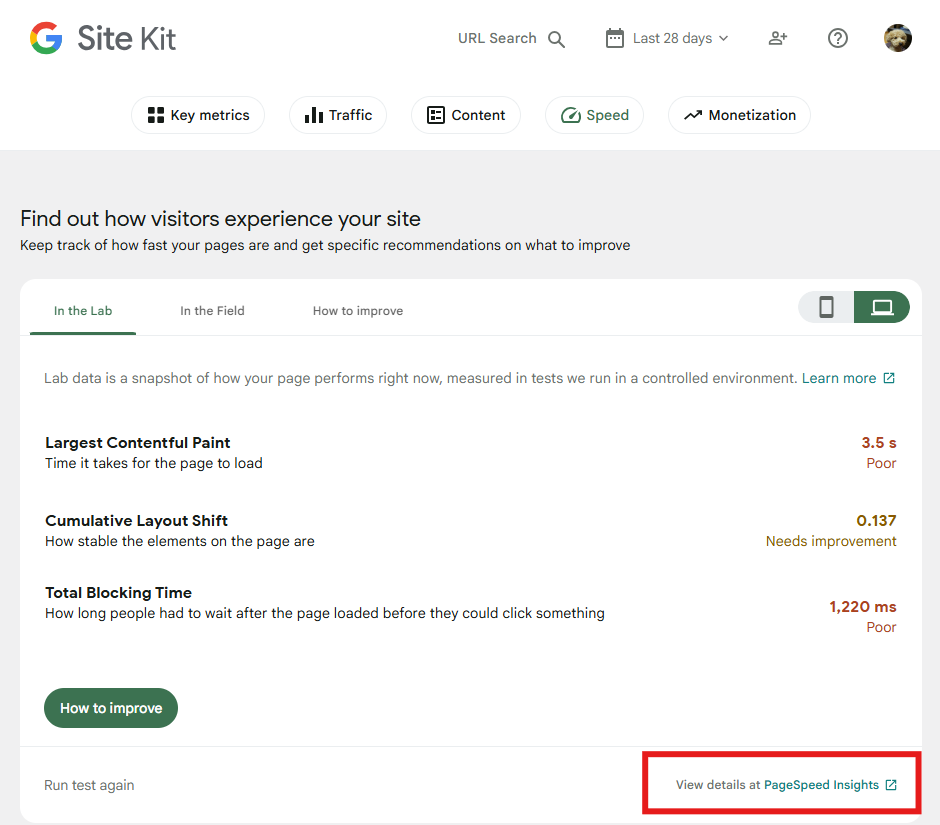This screenshot has width=940, height=825.
Task: Go to the Monetization section chip
Action: [x=739, y=115]
